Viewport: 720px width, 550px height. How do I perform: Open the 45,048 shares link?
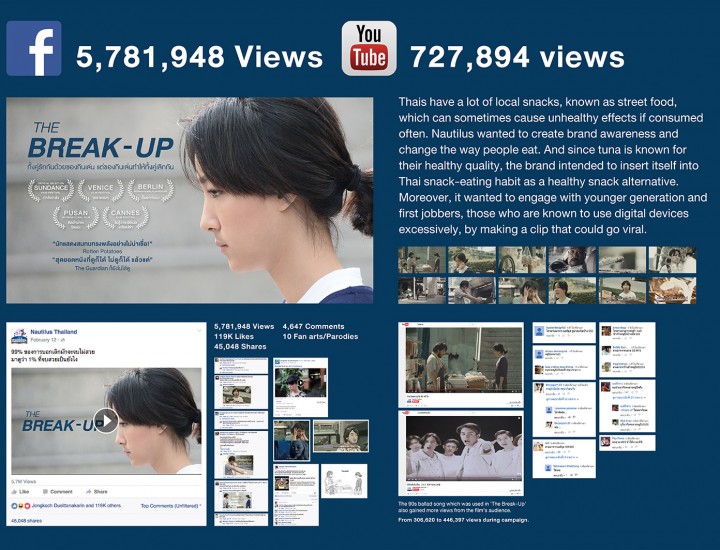(x=26, y=521)
